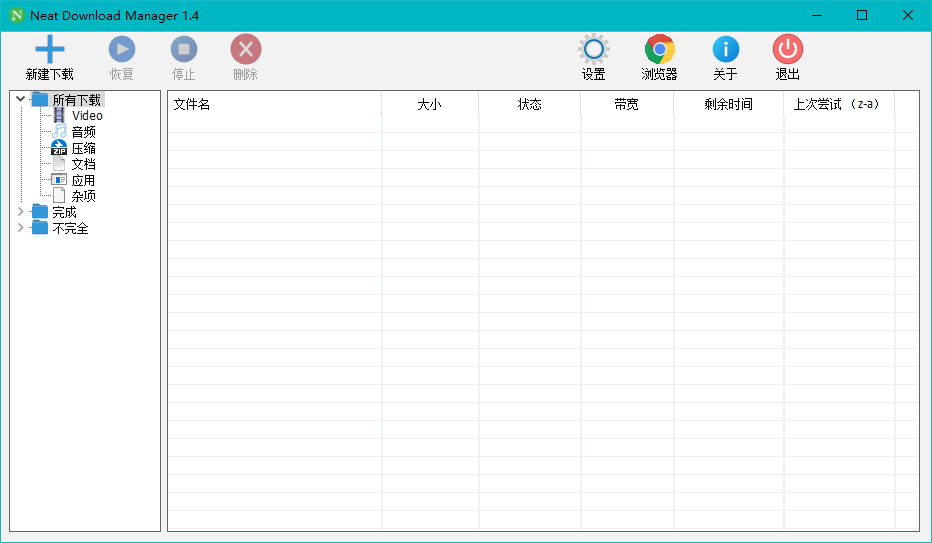Click the Misc (杂项) blank page icon
The width and height of the screenshot is (932, 543).
(59, 195)
